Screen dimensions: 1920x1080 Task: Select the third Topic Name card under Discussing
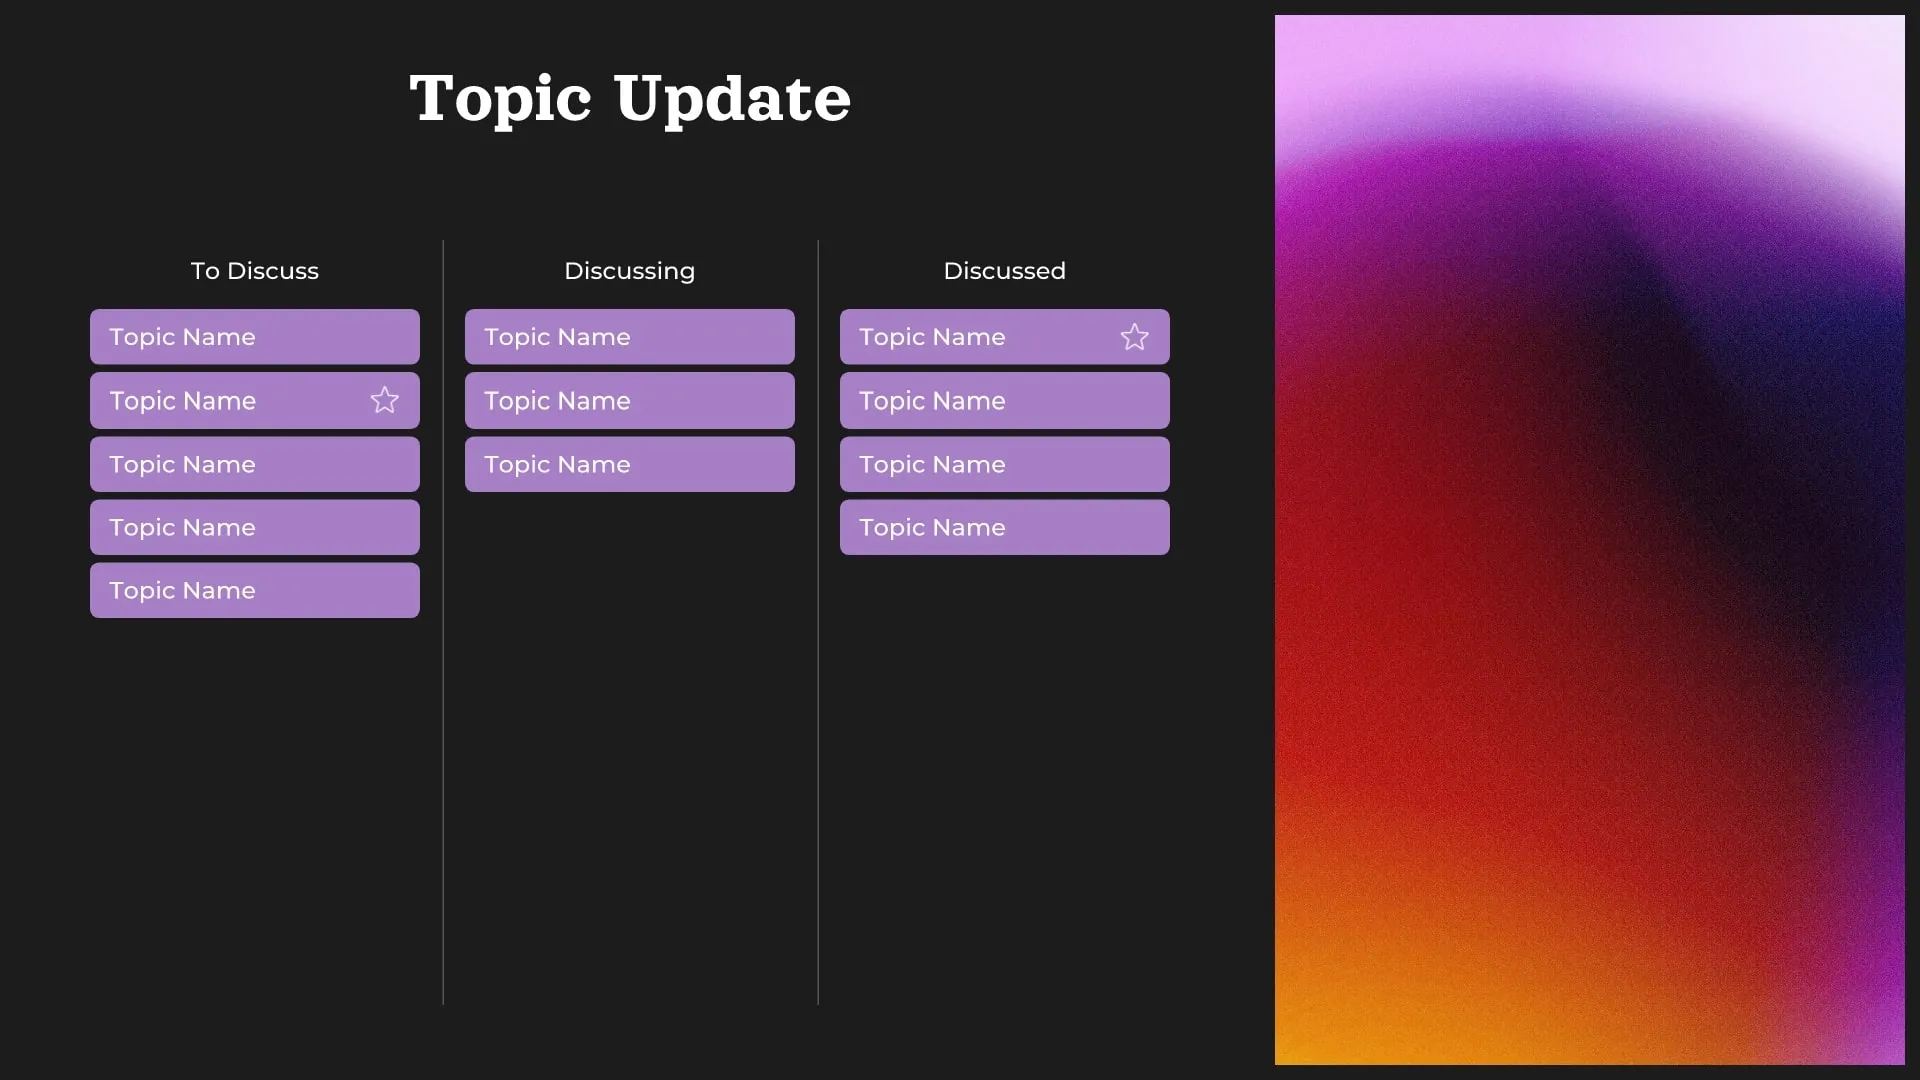pyautogui.click(x=629, y=464)
